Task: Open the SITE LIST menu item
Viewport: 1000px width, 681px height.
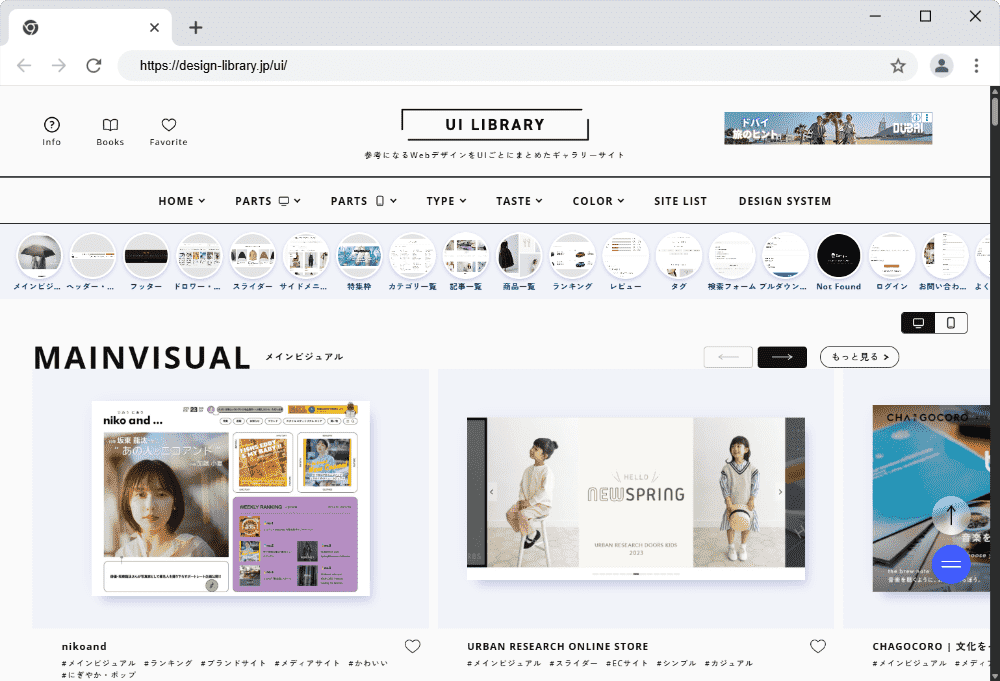Action: point(681,200)
